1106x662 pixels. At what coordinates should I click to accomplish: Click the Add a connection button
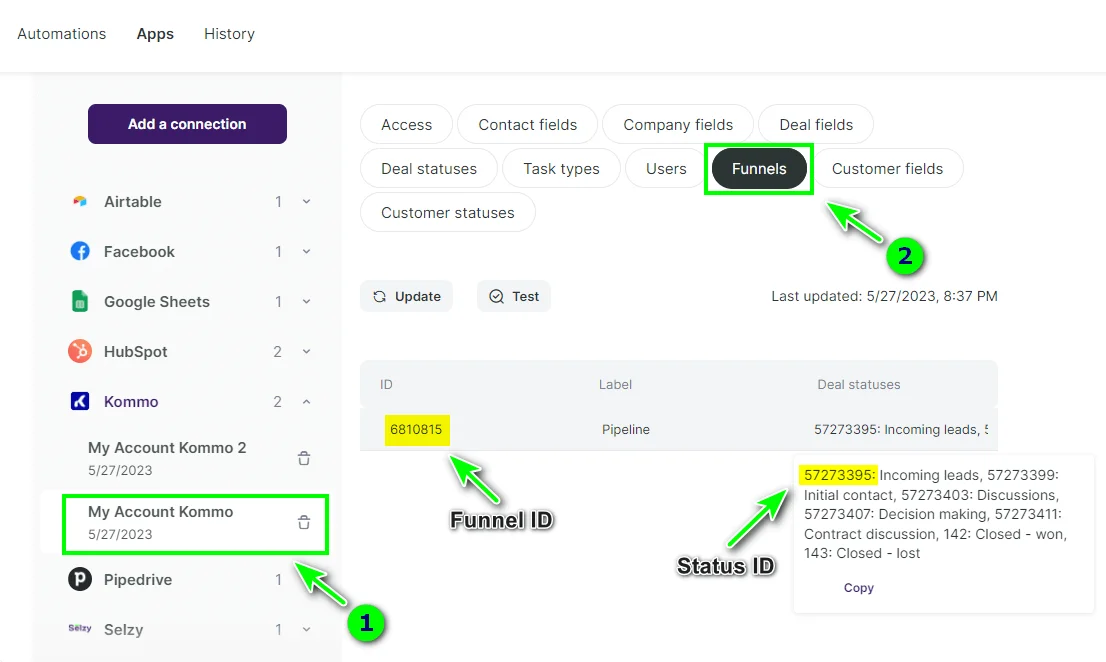pos(187,124)
